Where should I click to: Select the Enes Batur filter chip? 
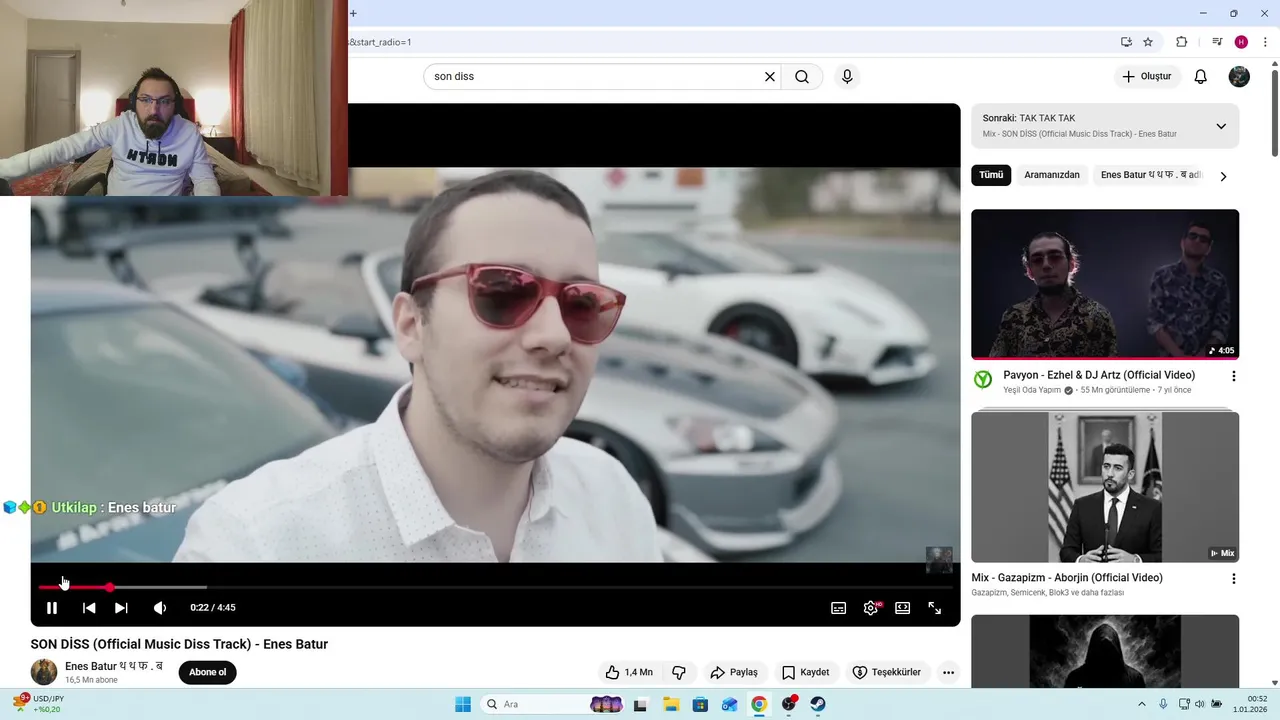(1150, 175)
